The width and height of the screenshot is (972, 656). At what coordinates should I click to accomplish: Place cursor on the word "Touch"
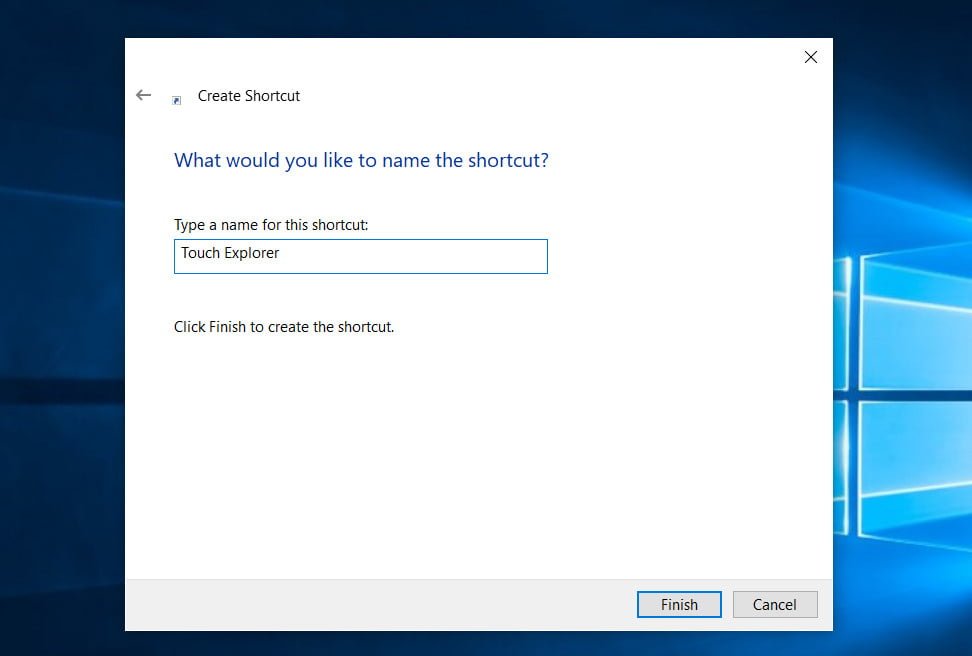click(x=200, y=254)
